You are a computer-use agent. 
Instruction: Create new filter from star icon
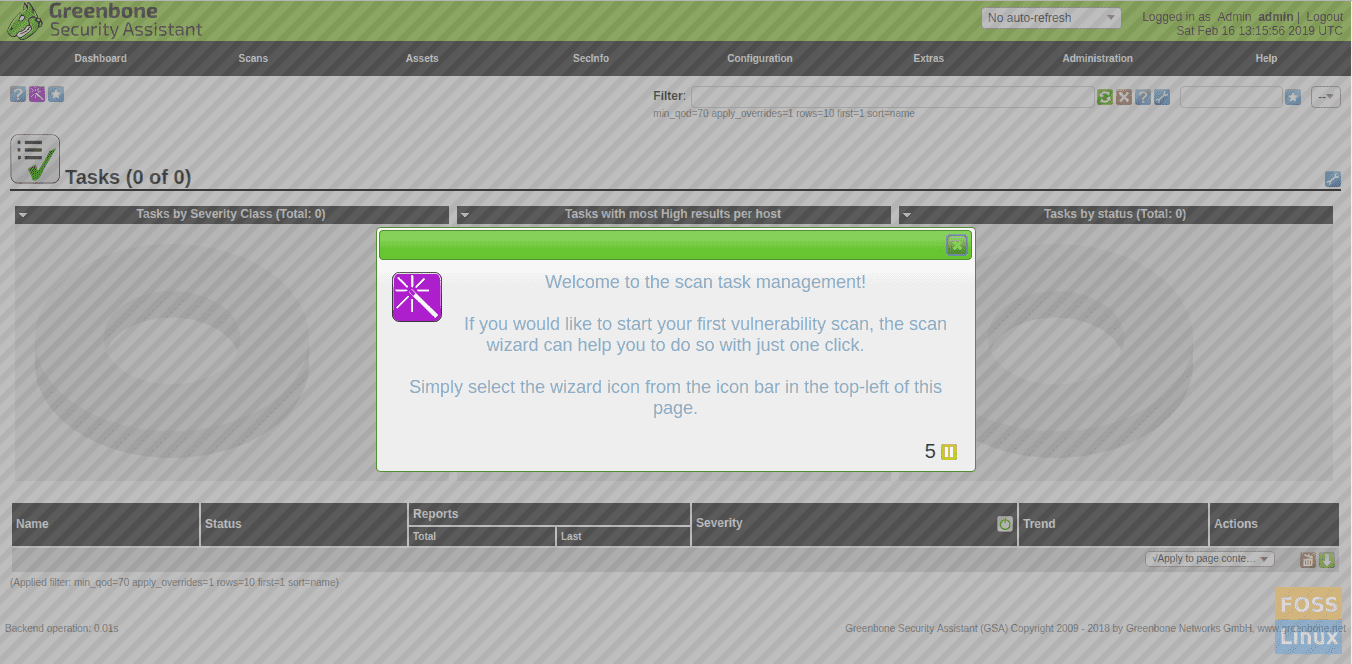click(x=1293, y=97)
